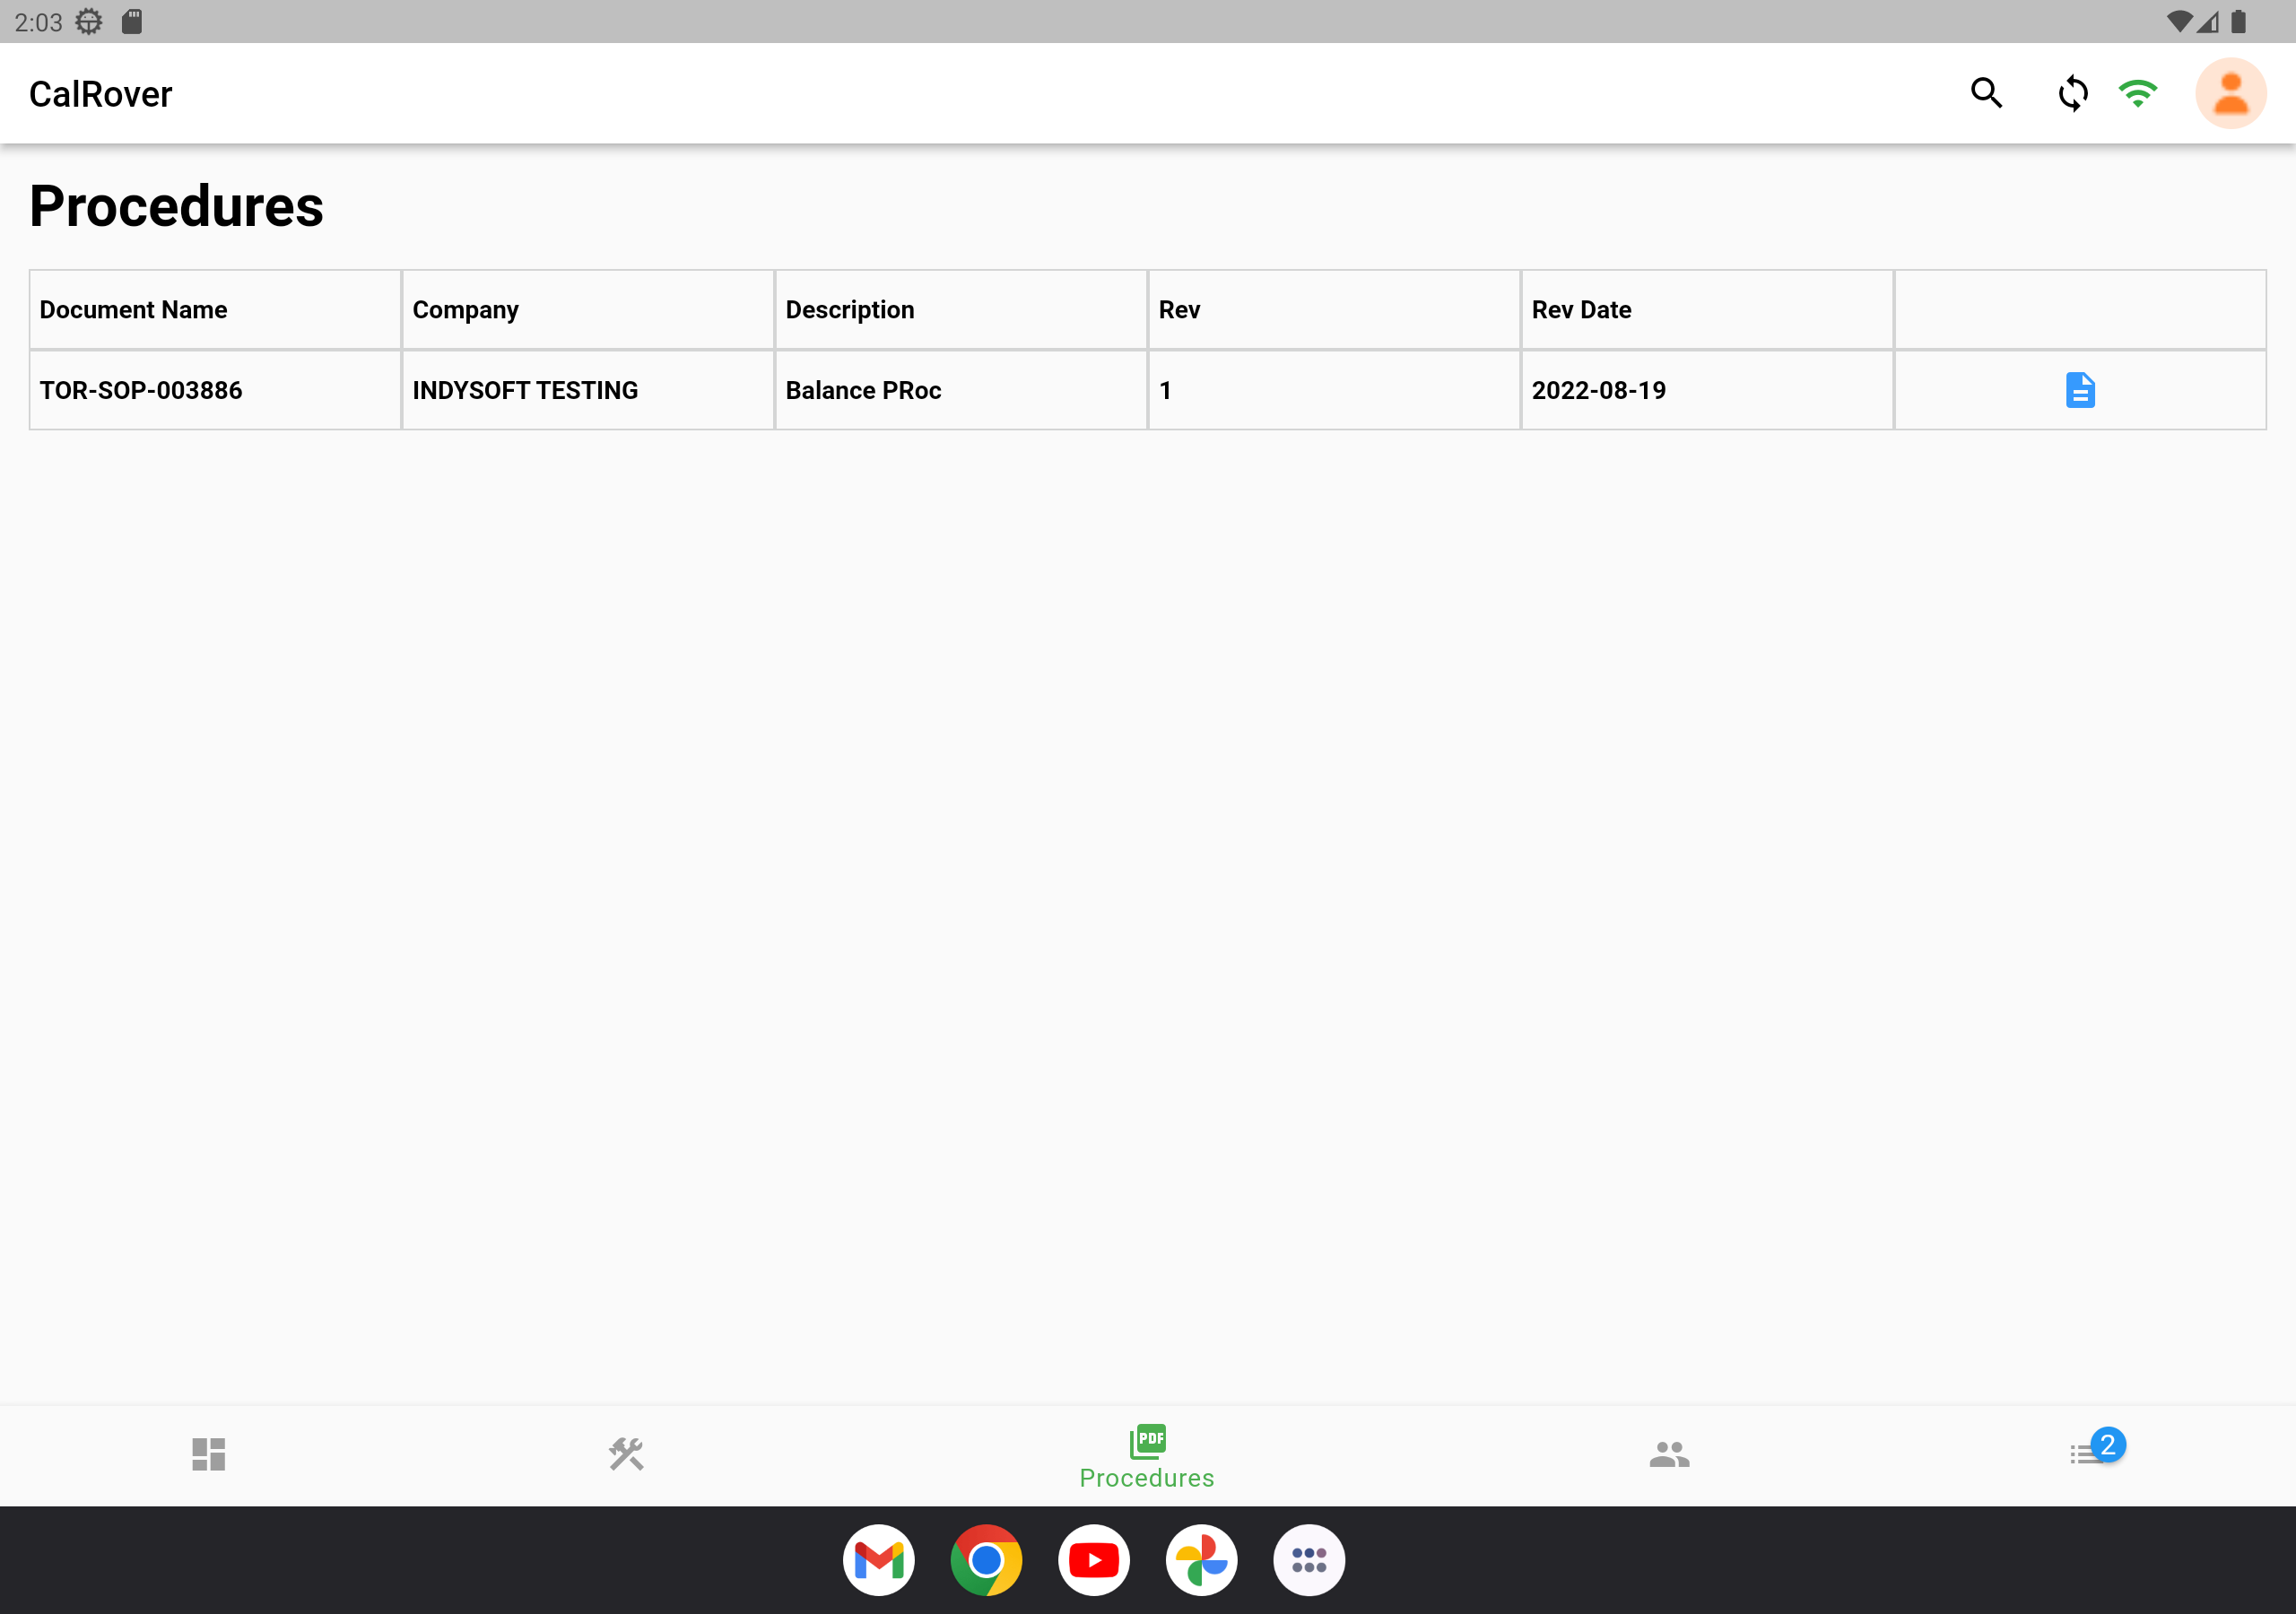Screen dimensions: 2296x1614
Task: Open the orange user profile avatar
Action: click(x=2230, y=93)
